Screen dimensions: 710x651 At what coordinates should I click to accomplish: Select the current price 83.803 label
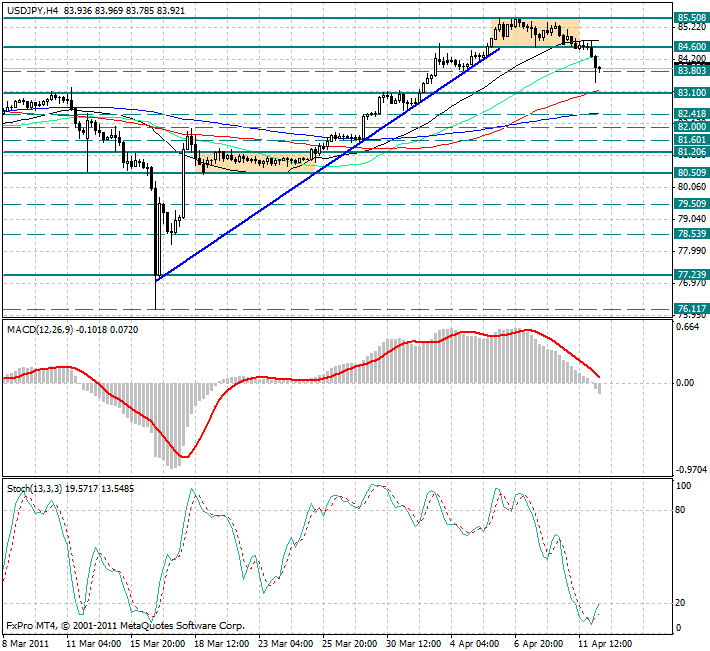point(691,71)
